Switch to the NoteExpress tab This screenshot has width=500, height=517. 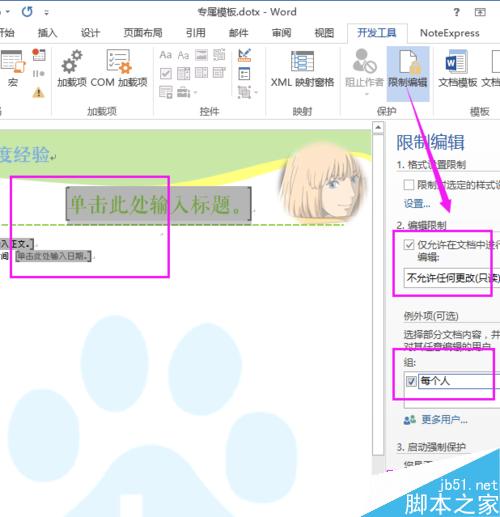pyautogui.click(x=450, y=33)
